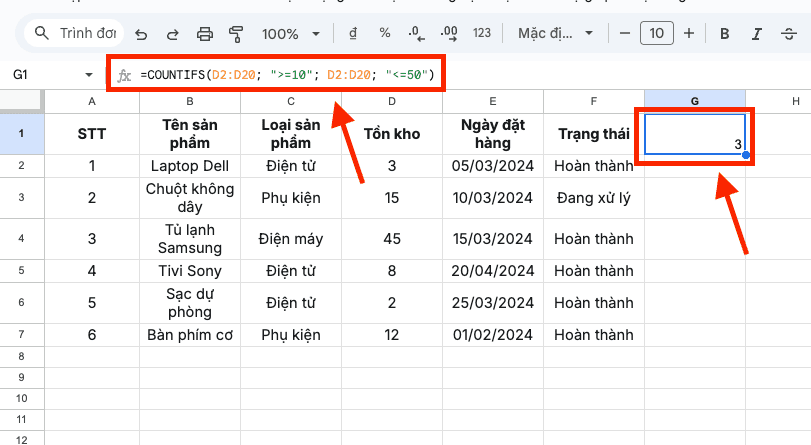The image size is (811, 445).
Task: Select column A header
Action: (92, 101)
